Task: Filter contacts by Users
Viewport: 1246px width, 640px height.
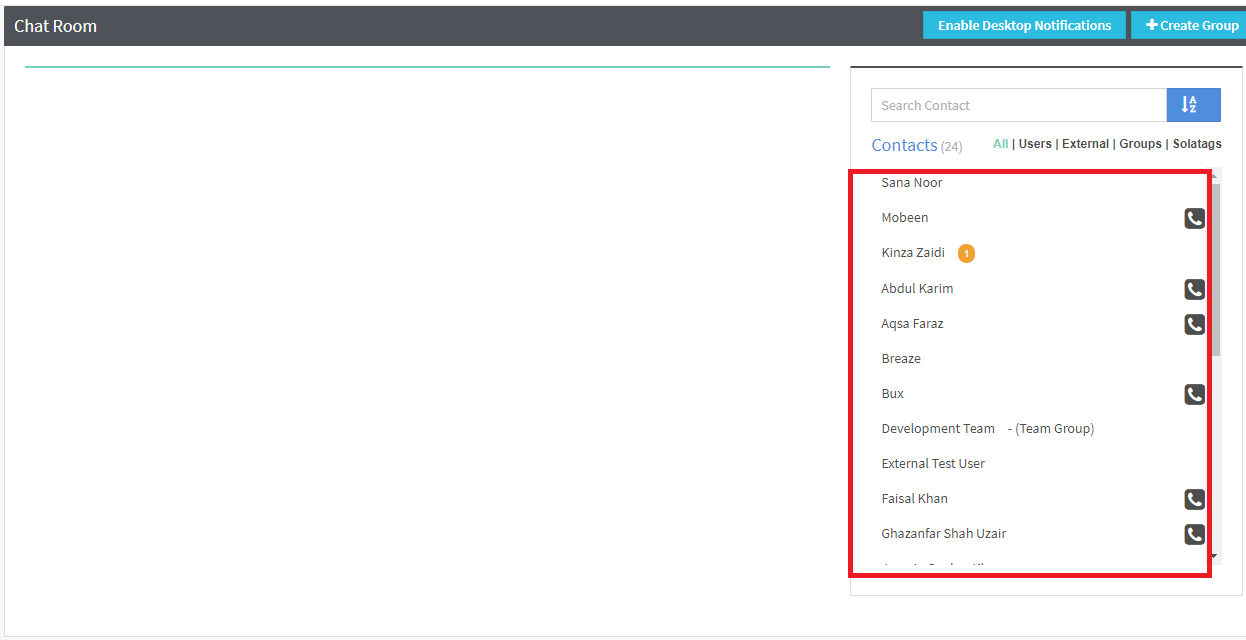Action: coord(1035,144)
